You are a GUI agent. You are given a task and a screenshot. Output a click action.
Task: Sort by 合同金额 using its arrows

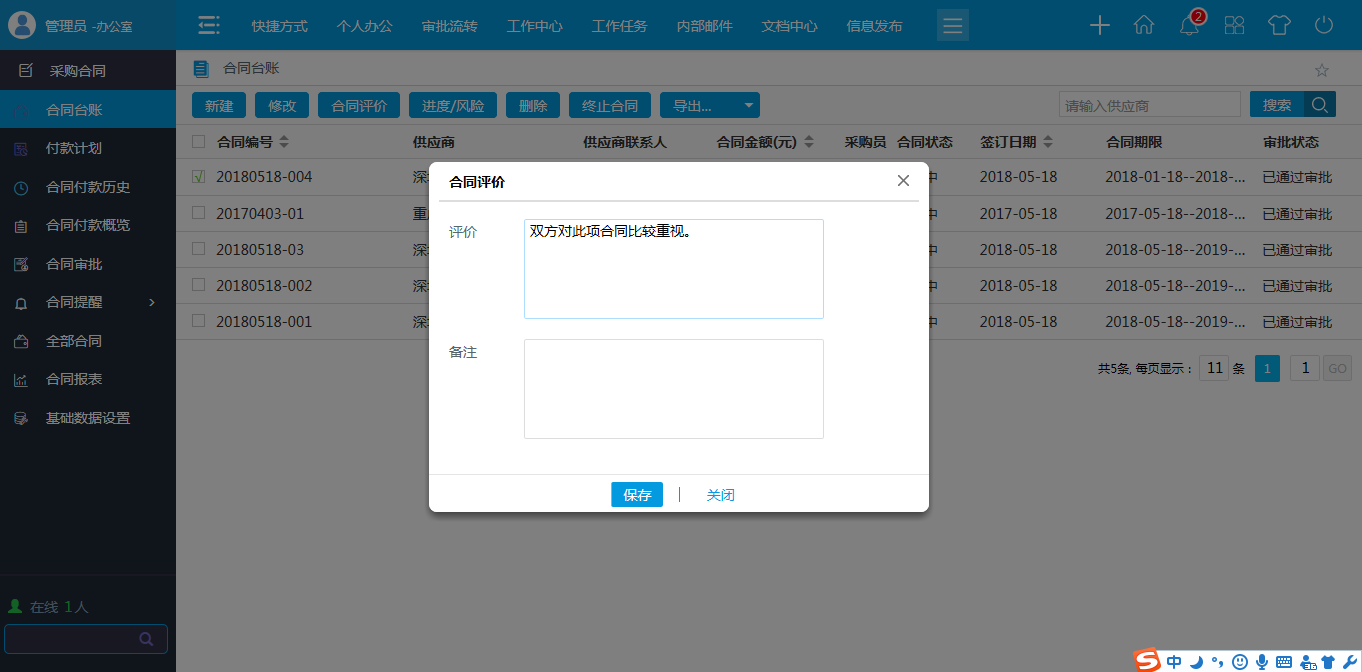pyautogui.click(x=808, y=141)
